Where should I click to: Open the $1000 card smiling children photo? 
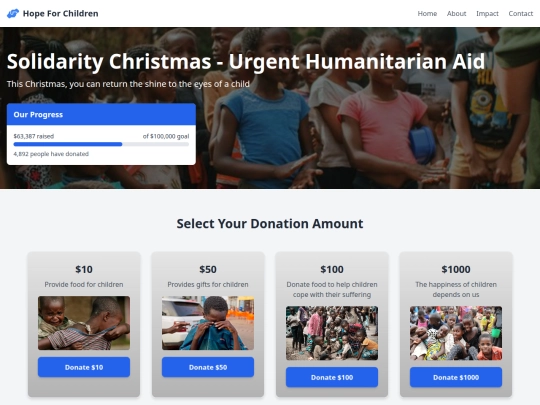tap(456, 333)
